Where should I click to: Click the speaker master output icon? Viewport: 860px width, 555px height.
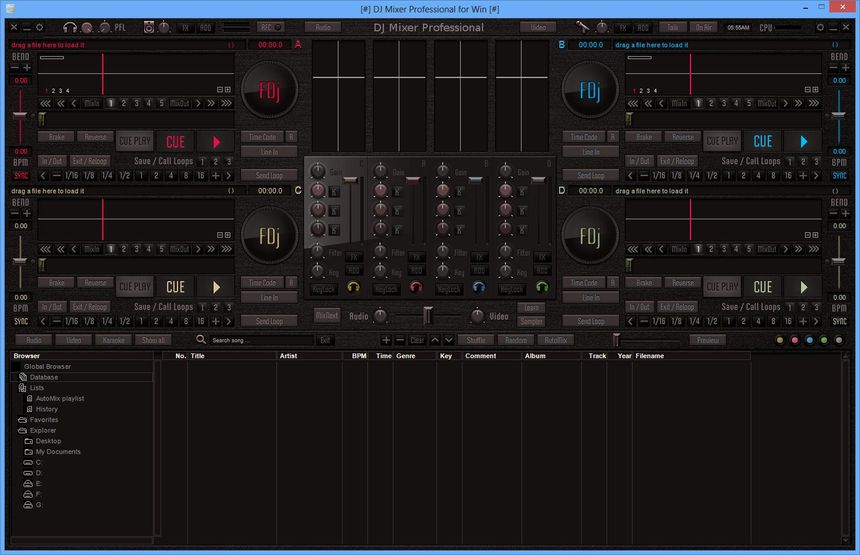149,27
